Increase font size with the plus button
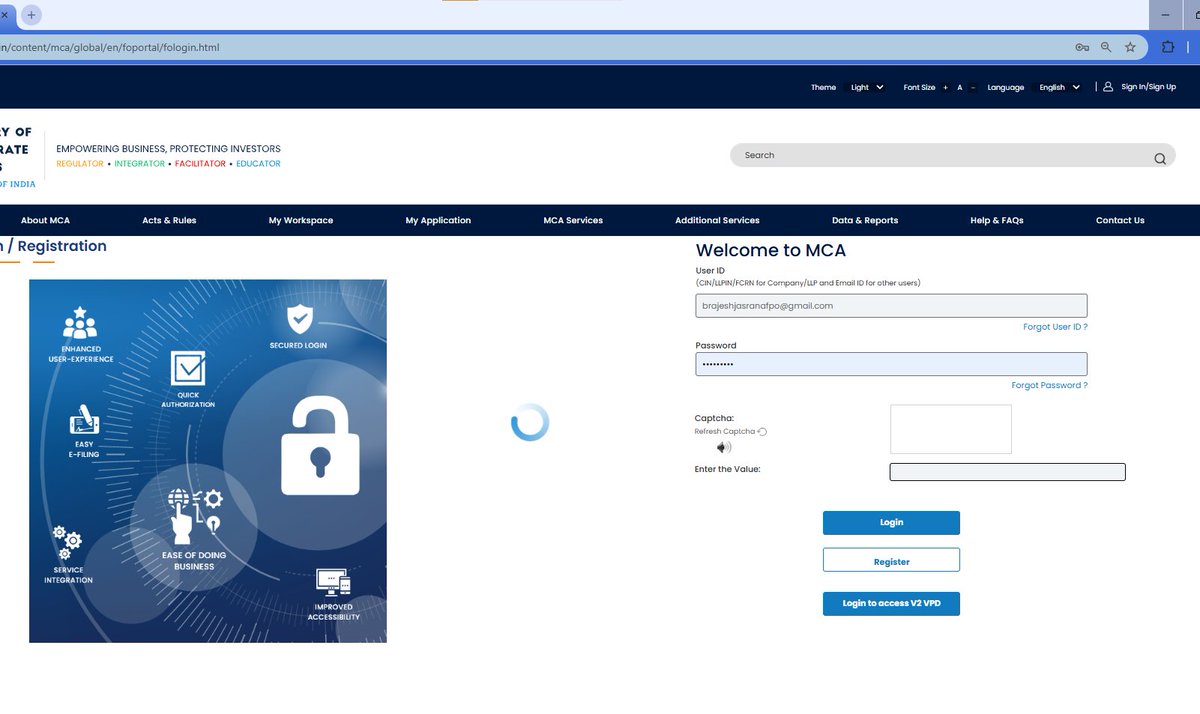 point(945,88)
